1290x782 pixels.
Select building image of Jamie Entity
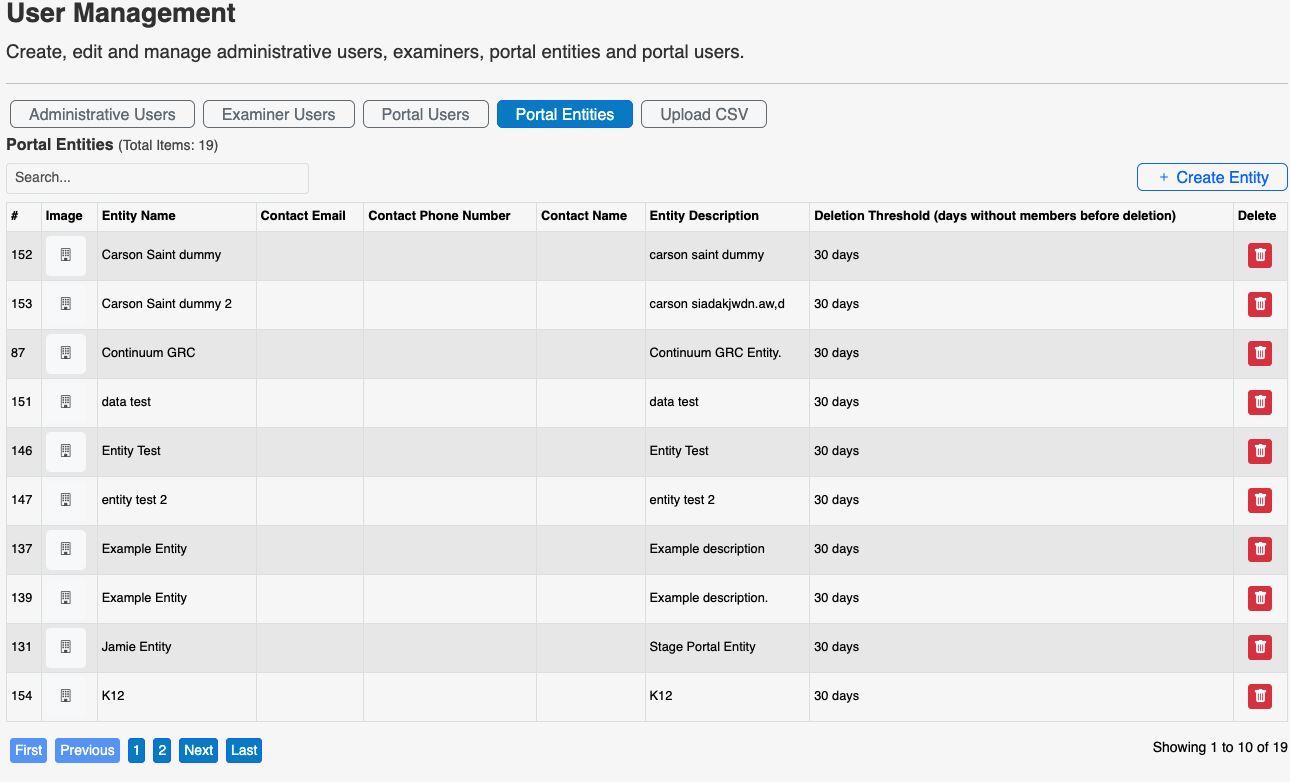(x=66, y=647)
